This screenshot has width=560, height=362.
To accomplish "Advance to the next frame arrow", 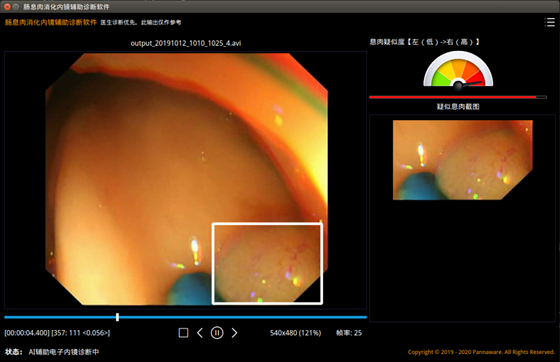I will (234, 333).
